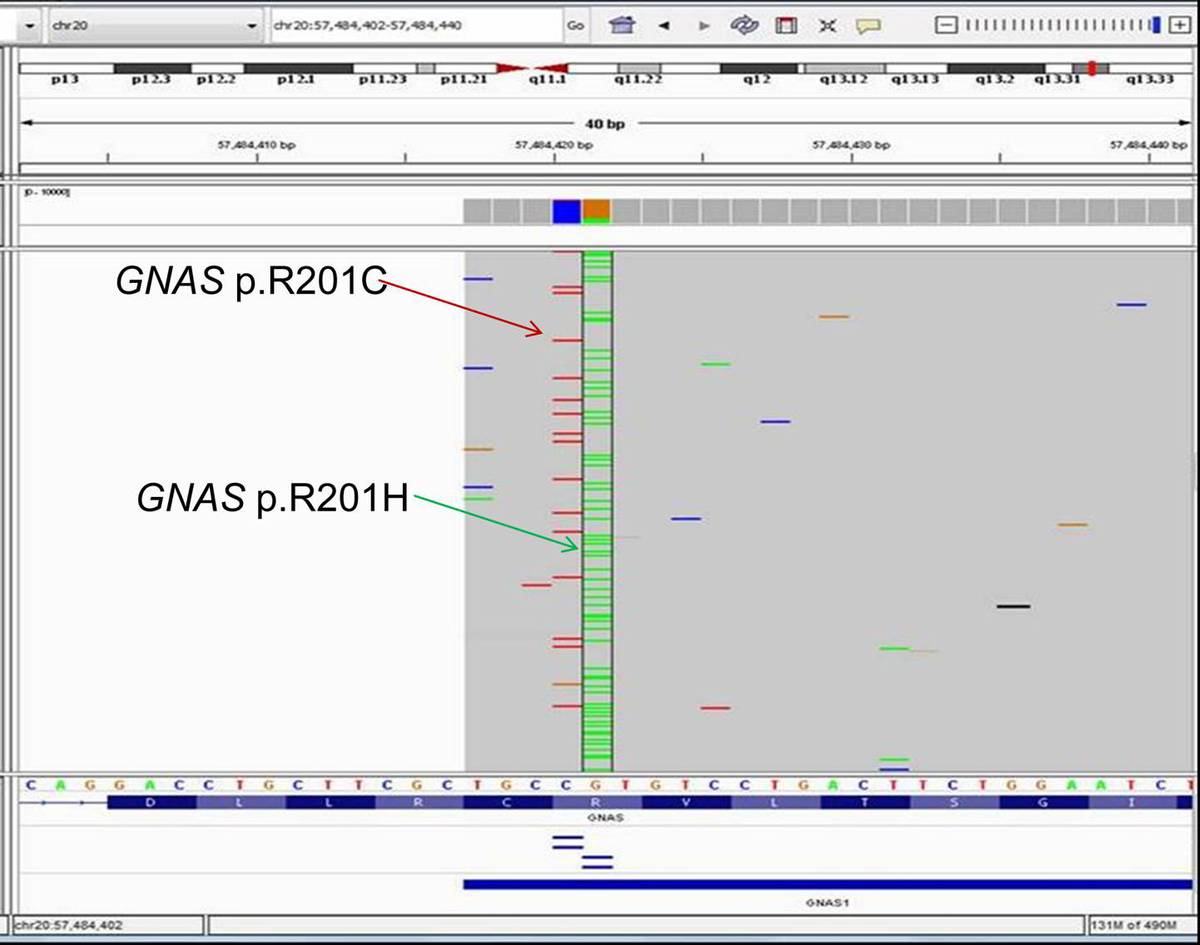Click amino acid D in GNAS track

[151, 802]
